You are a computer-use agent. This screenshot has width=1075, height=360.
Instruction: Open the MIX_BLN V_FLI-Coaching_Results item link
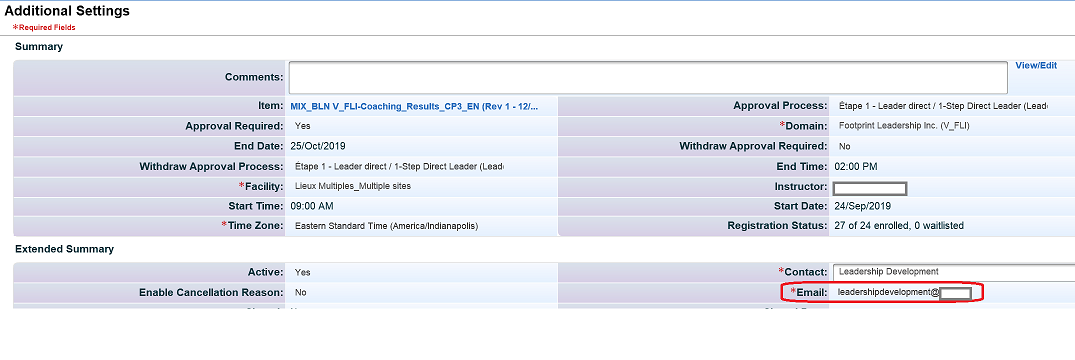click(414, 106)
